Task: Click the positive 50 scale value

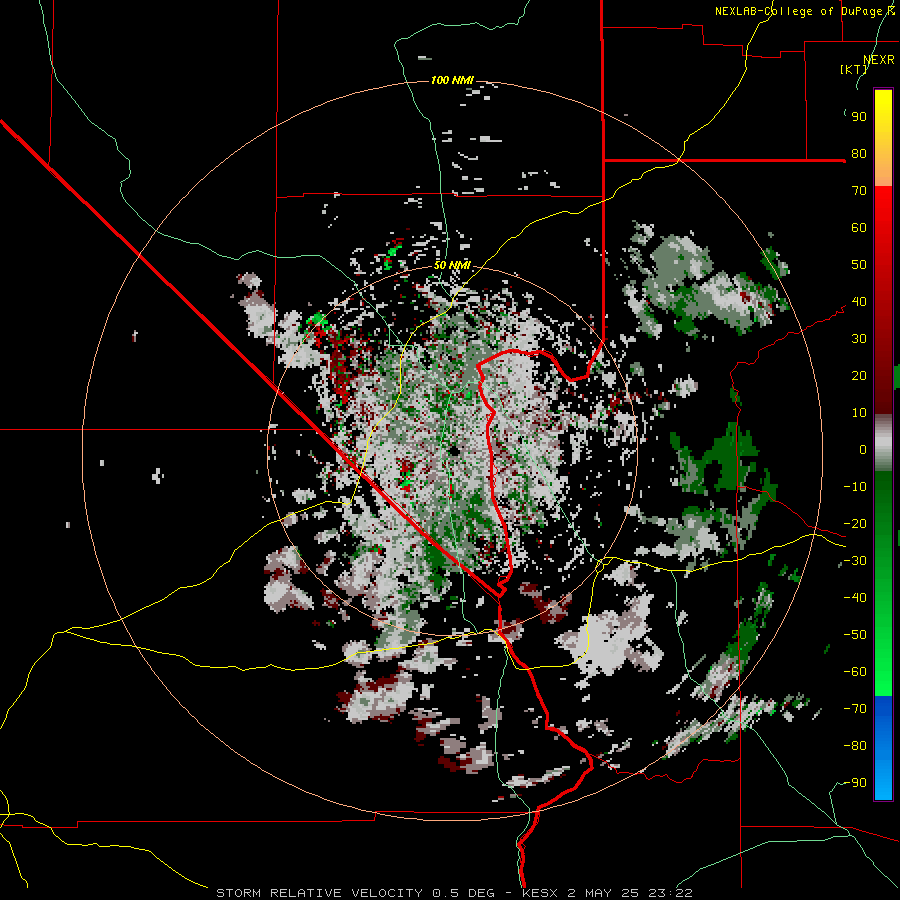Action: point(859,265)
